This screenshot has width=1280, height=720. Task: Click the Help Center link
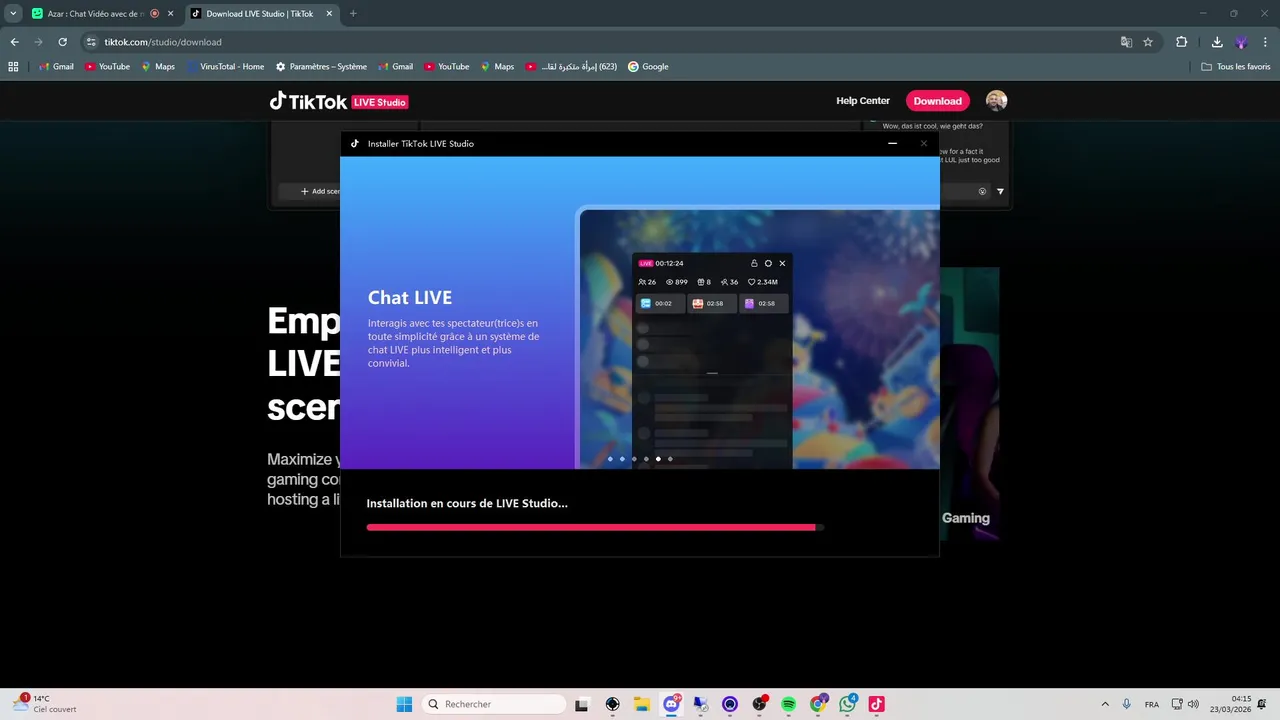(x=863, y=101)
